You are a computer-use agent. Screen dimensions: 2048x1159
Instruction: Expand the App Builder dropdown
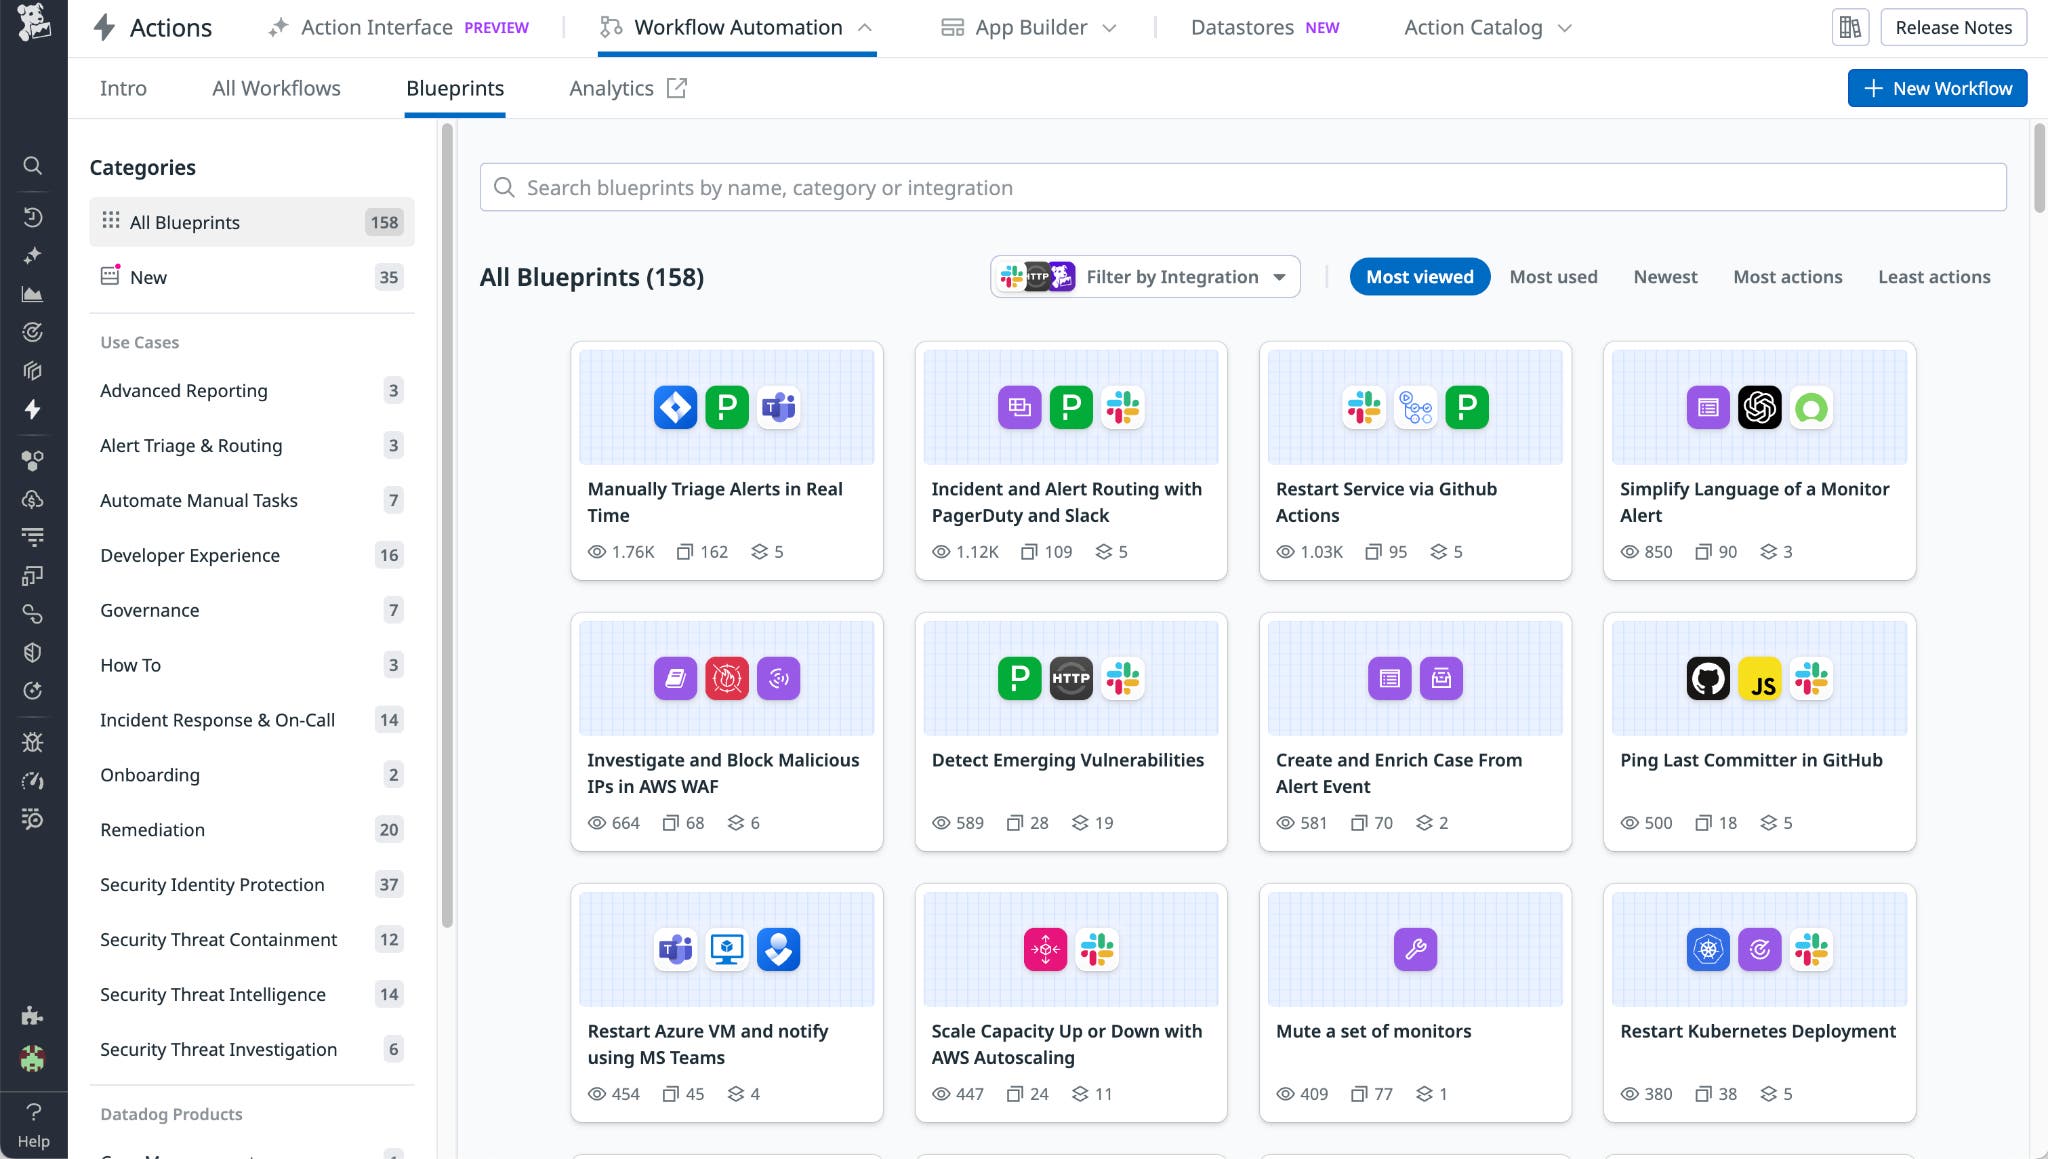pos(1027,27)
